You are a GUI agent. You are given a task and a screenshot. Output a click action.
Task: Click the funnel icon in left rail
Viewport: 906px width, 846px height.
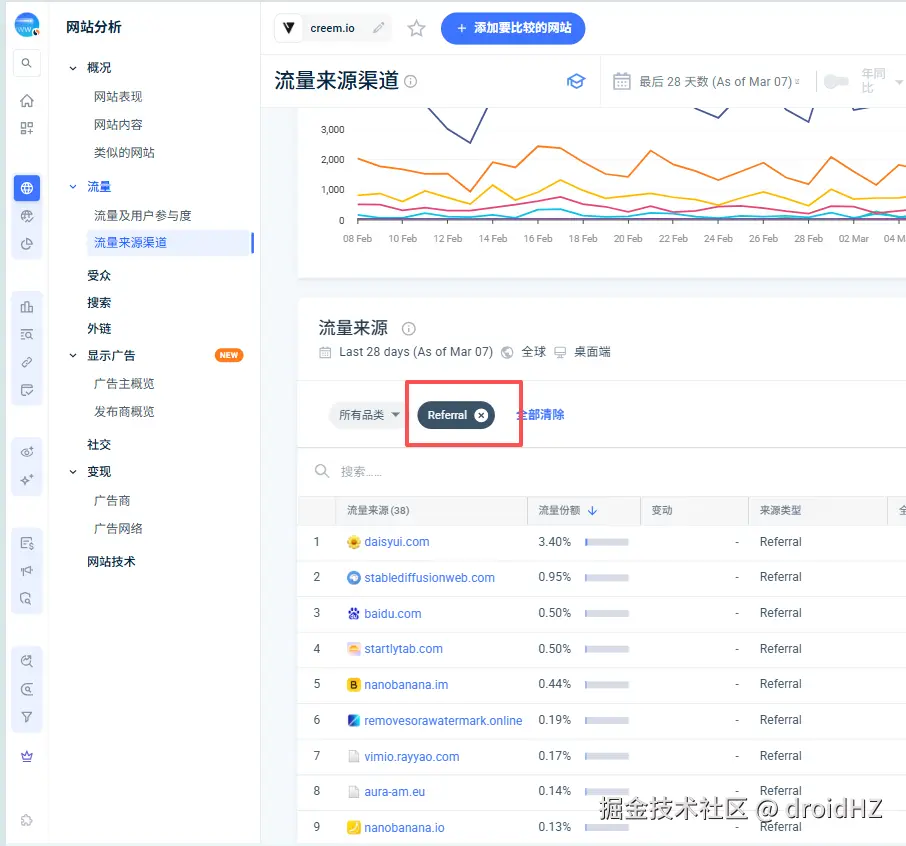coord(27,717)
